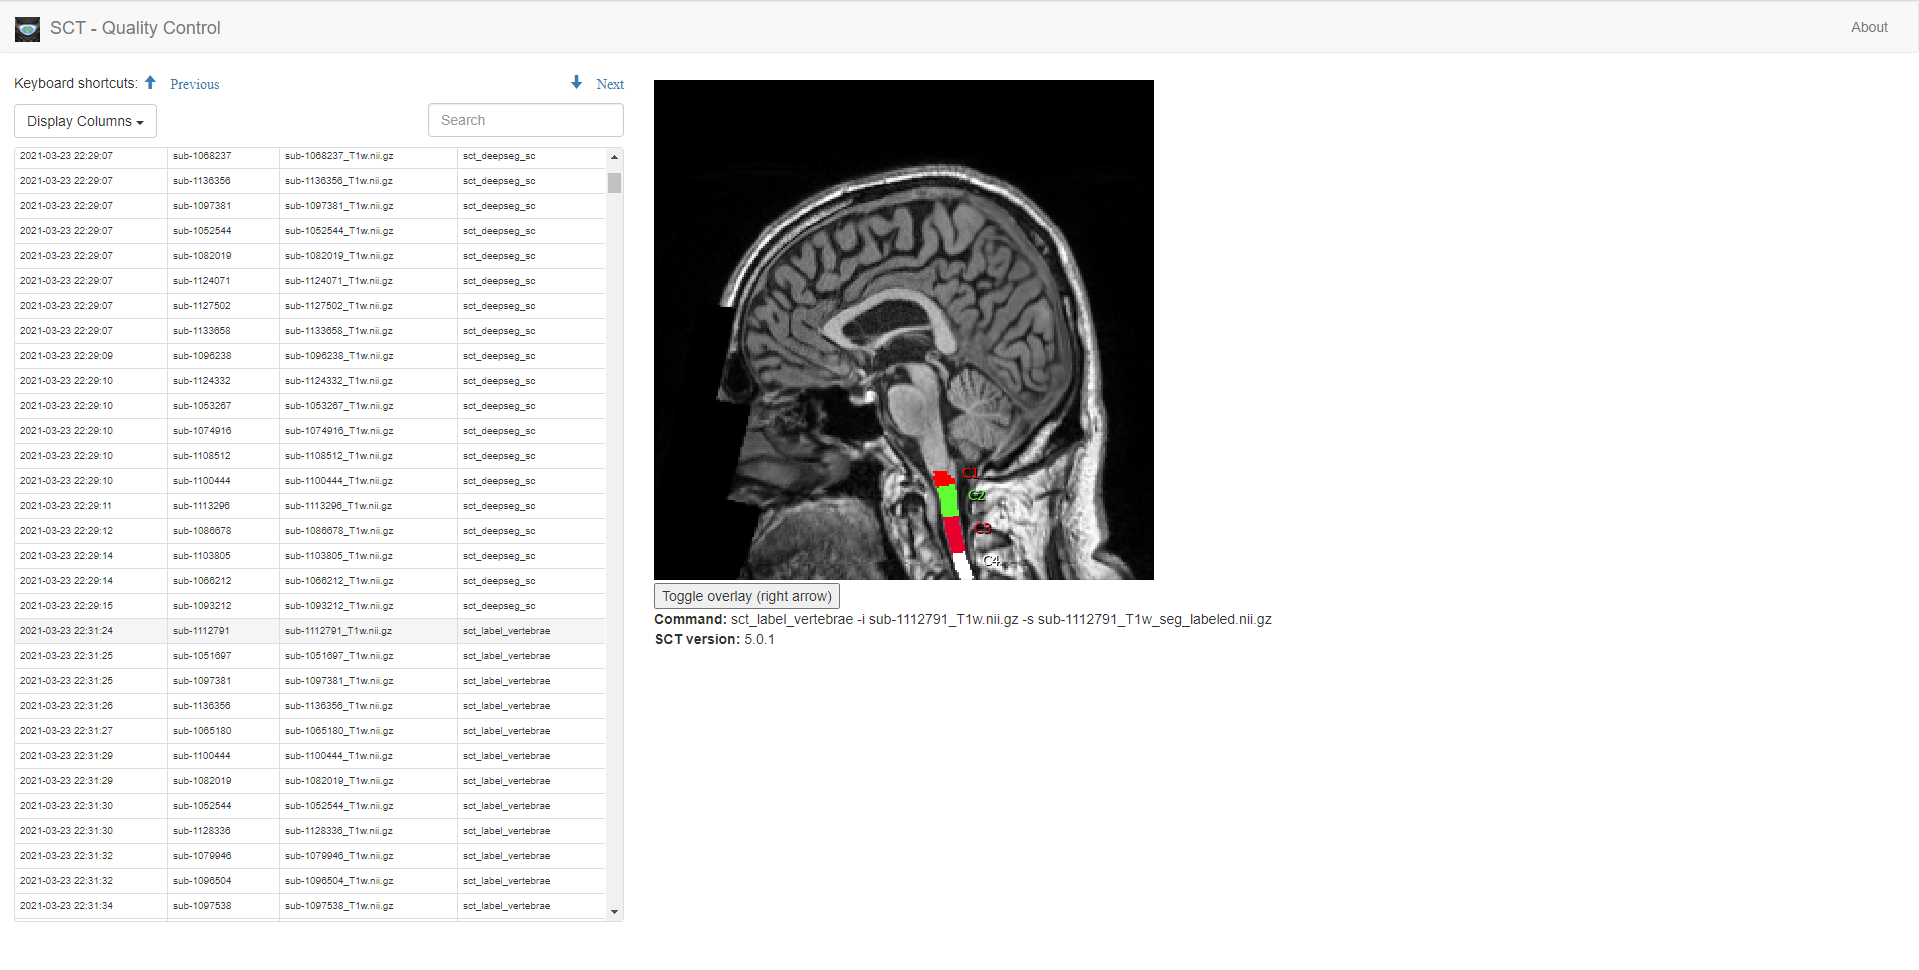The height and width of the screenshot is (970, 1919).
Task: Click the sagittal MRI preview image
Action: [903, 330]
